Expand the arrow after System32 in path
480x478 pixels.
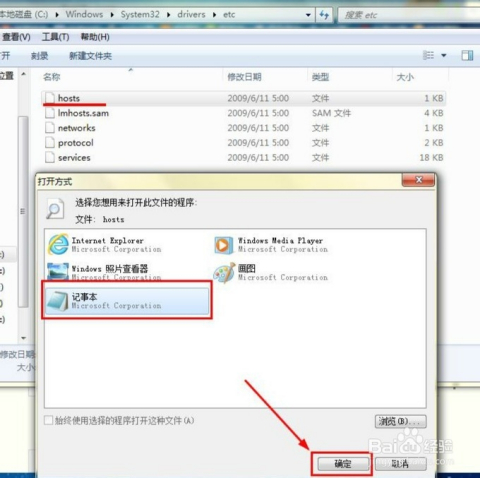click(169, 15)
